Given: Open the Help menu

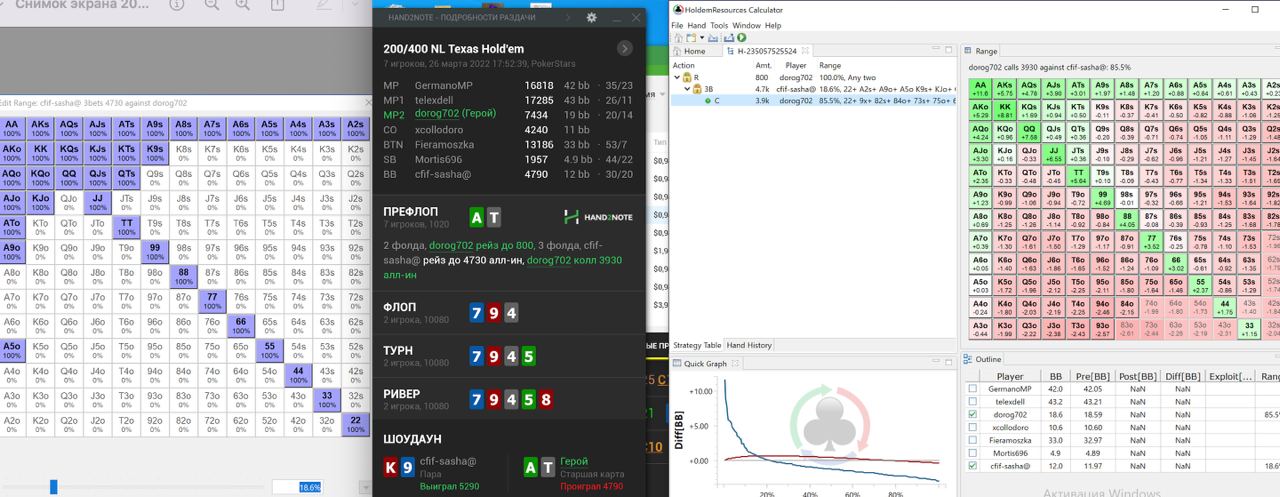Looking at the screenshot, I should [773, 25].
